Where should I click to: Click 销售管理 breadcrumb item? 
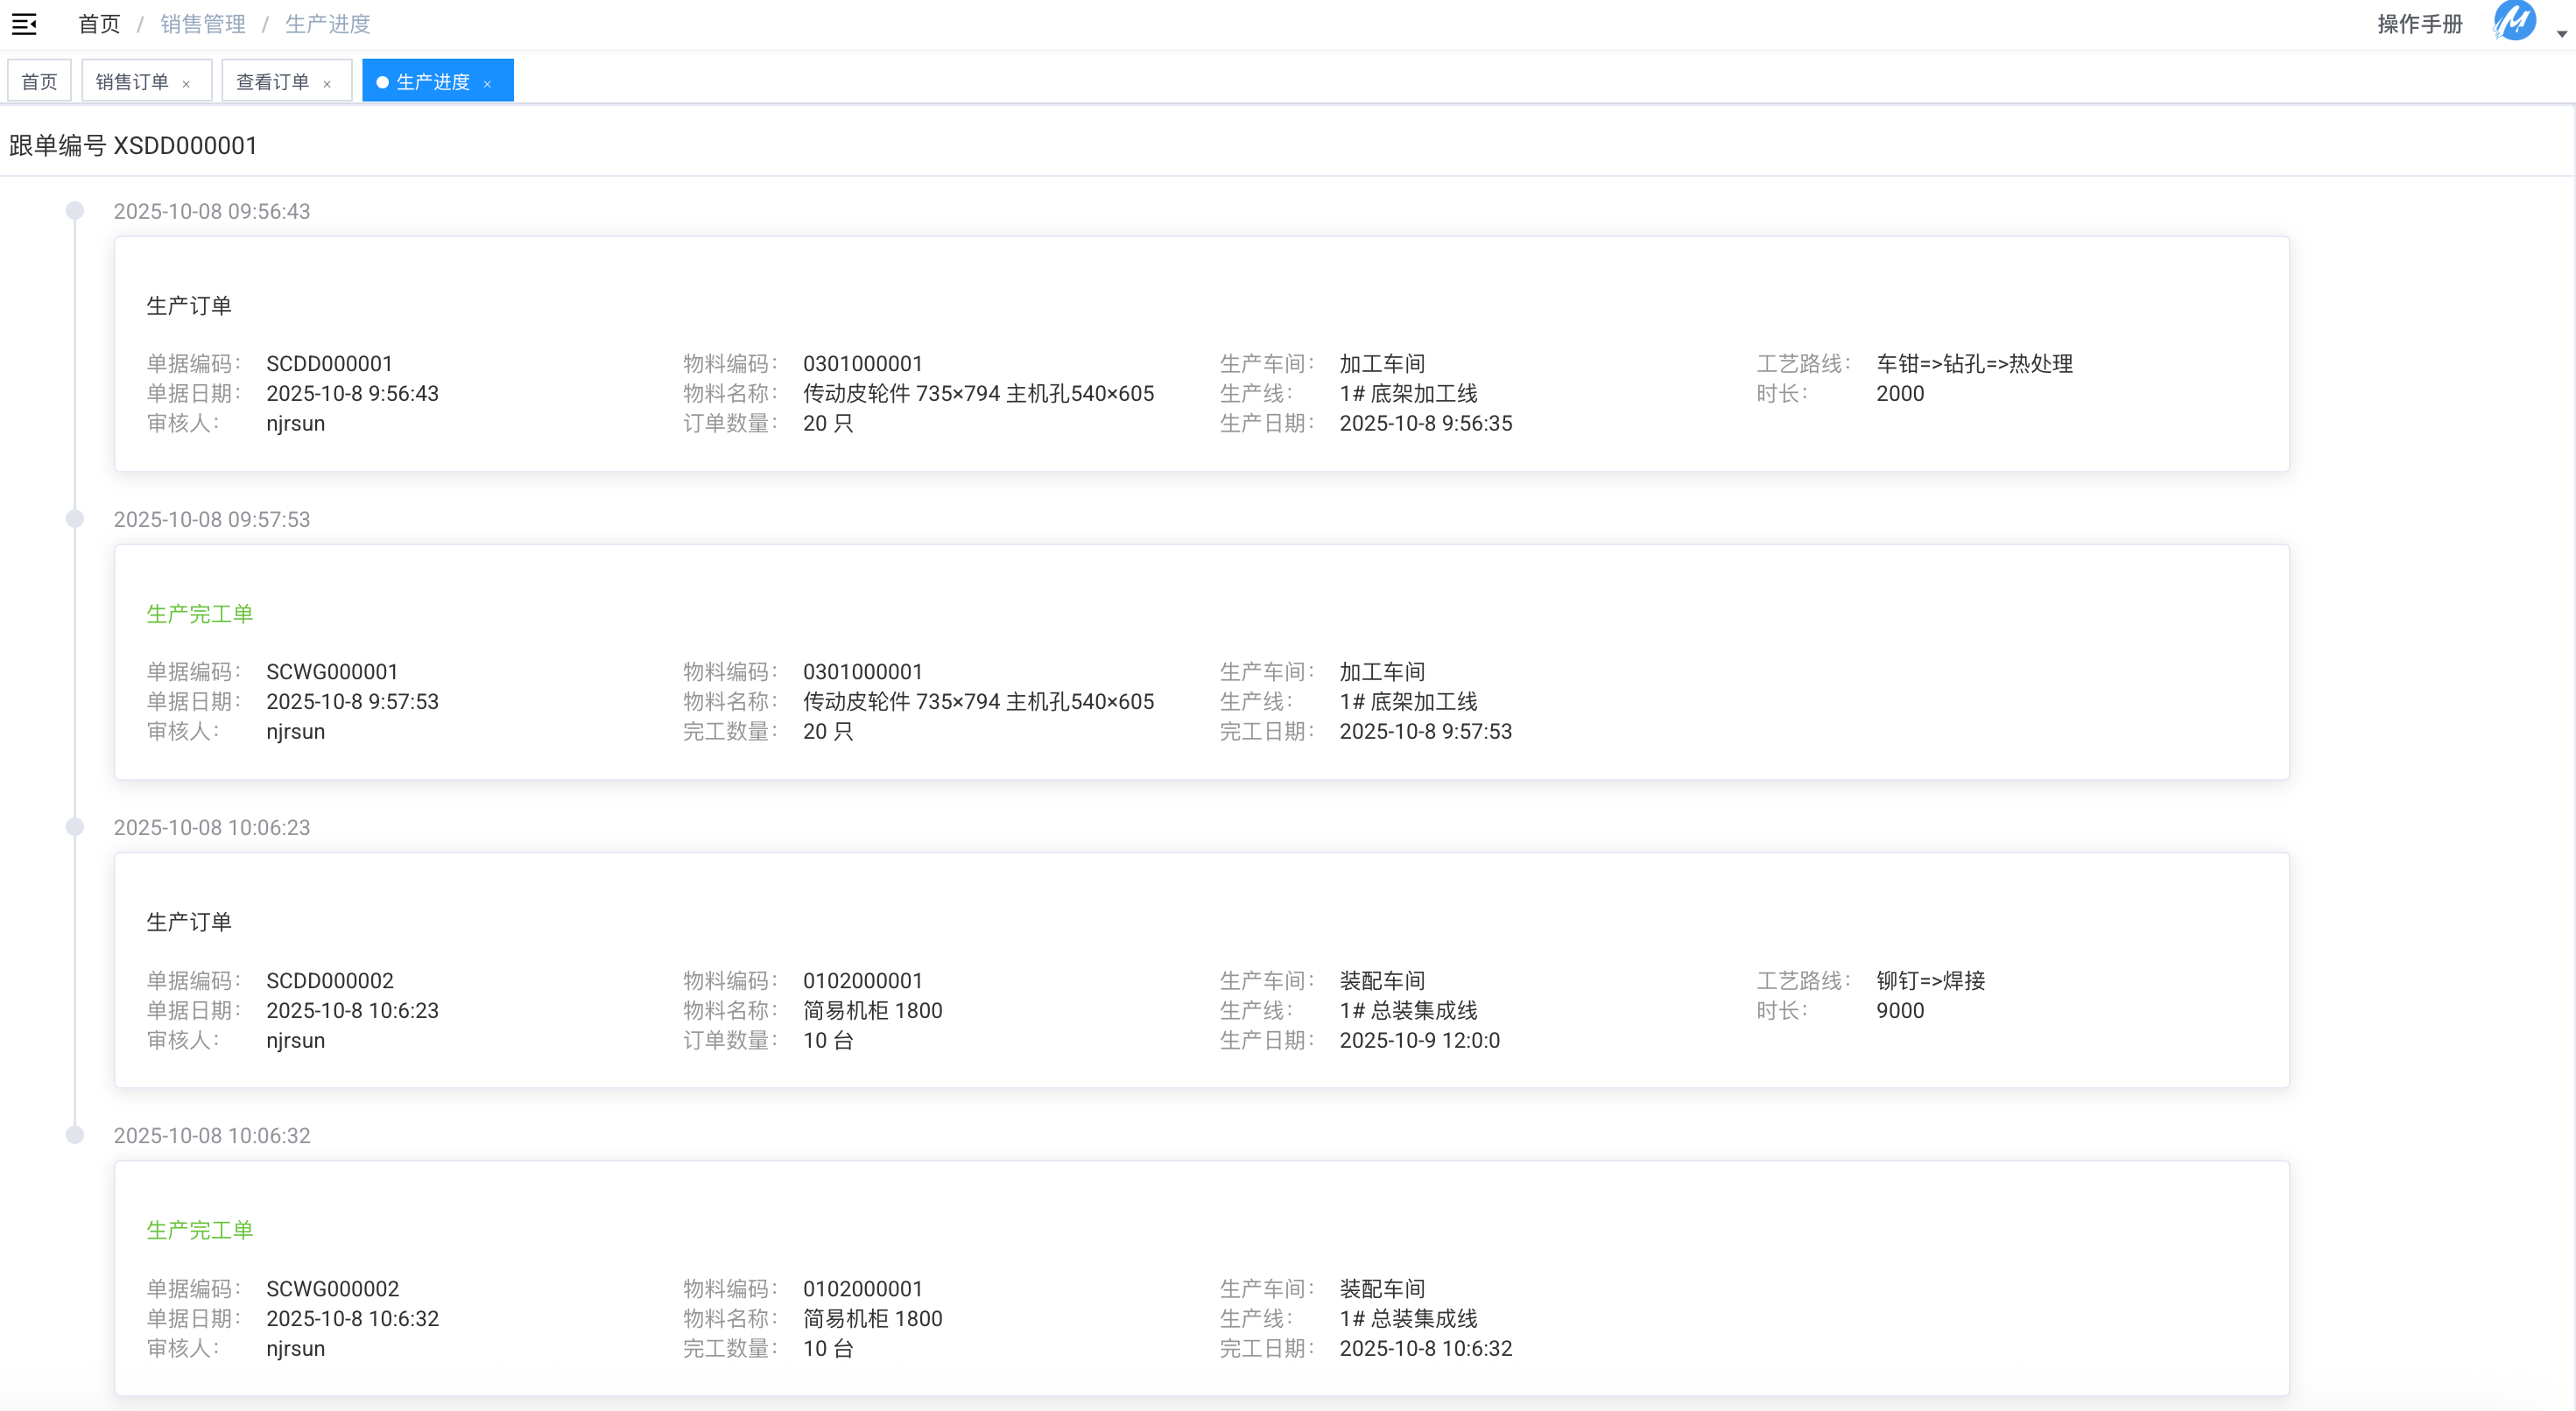click(203, 24)
